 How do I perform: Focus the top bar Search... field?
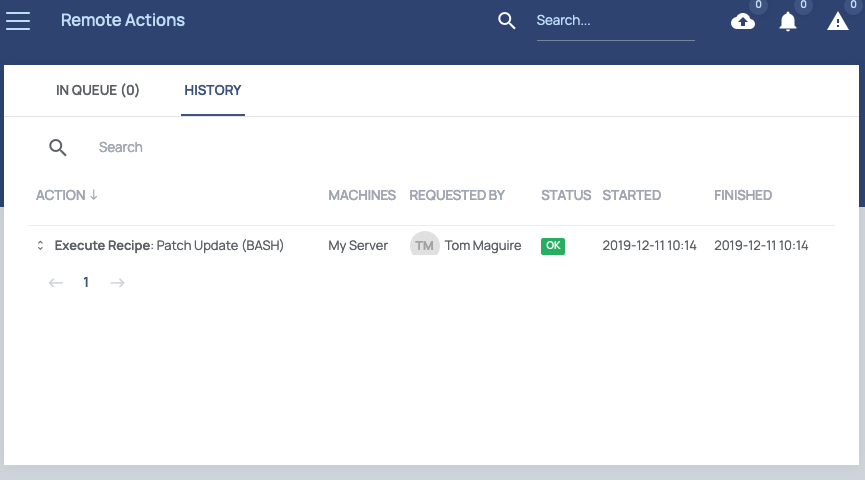[x=615, y=21]
